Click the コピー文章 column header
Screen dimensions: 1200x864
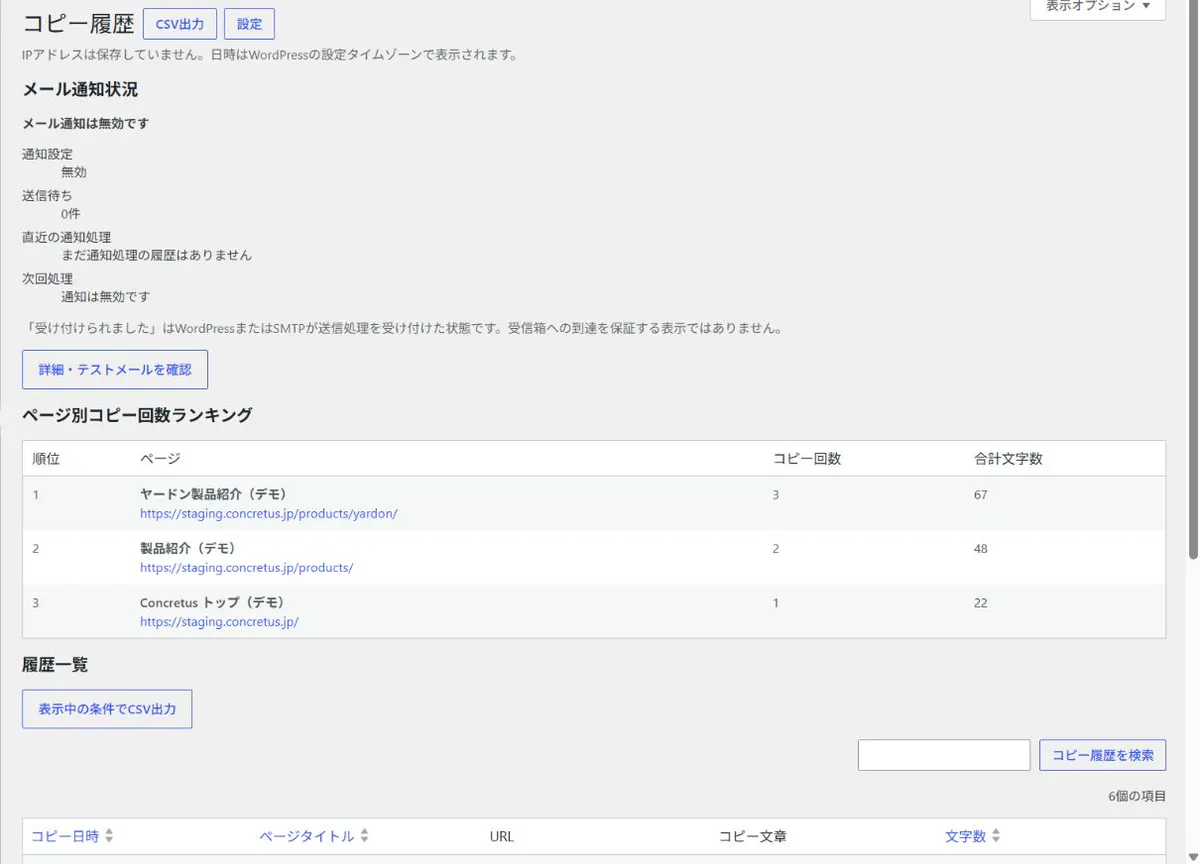click(x=752, y=836)
